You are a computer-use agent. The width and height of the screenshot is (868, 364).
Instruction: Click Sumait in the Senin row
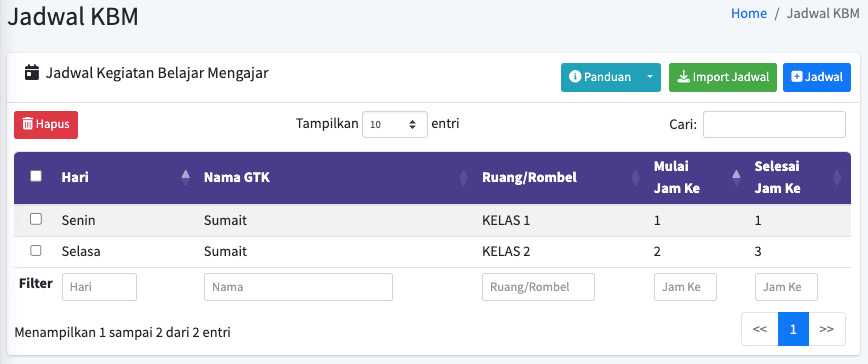click(225, 221)
